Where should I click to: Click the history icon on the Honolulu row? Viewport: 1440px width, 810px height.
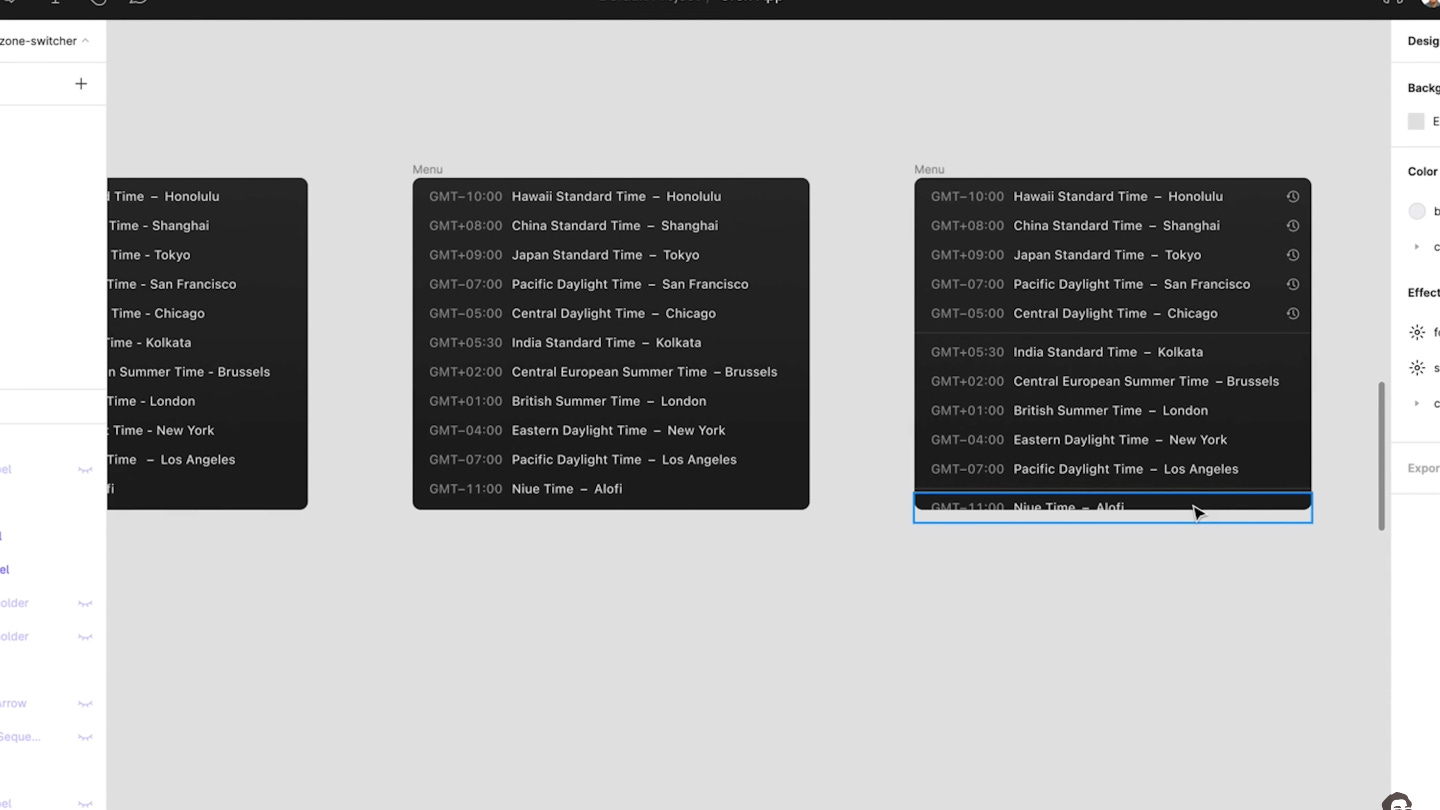(x=1292, y=197)
